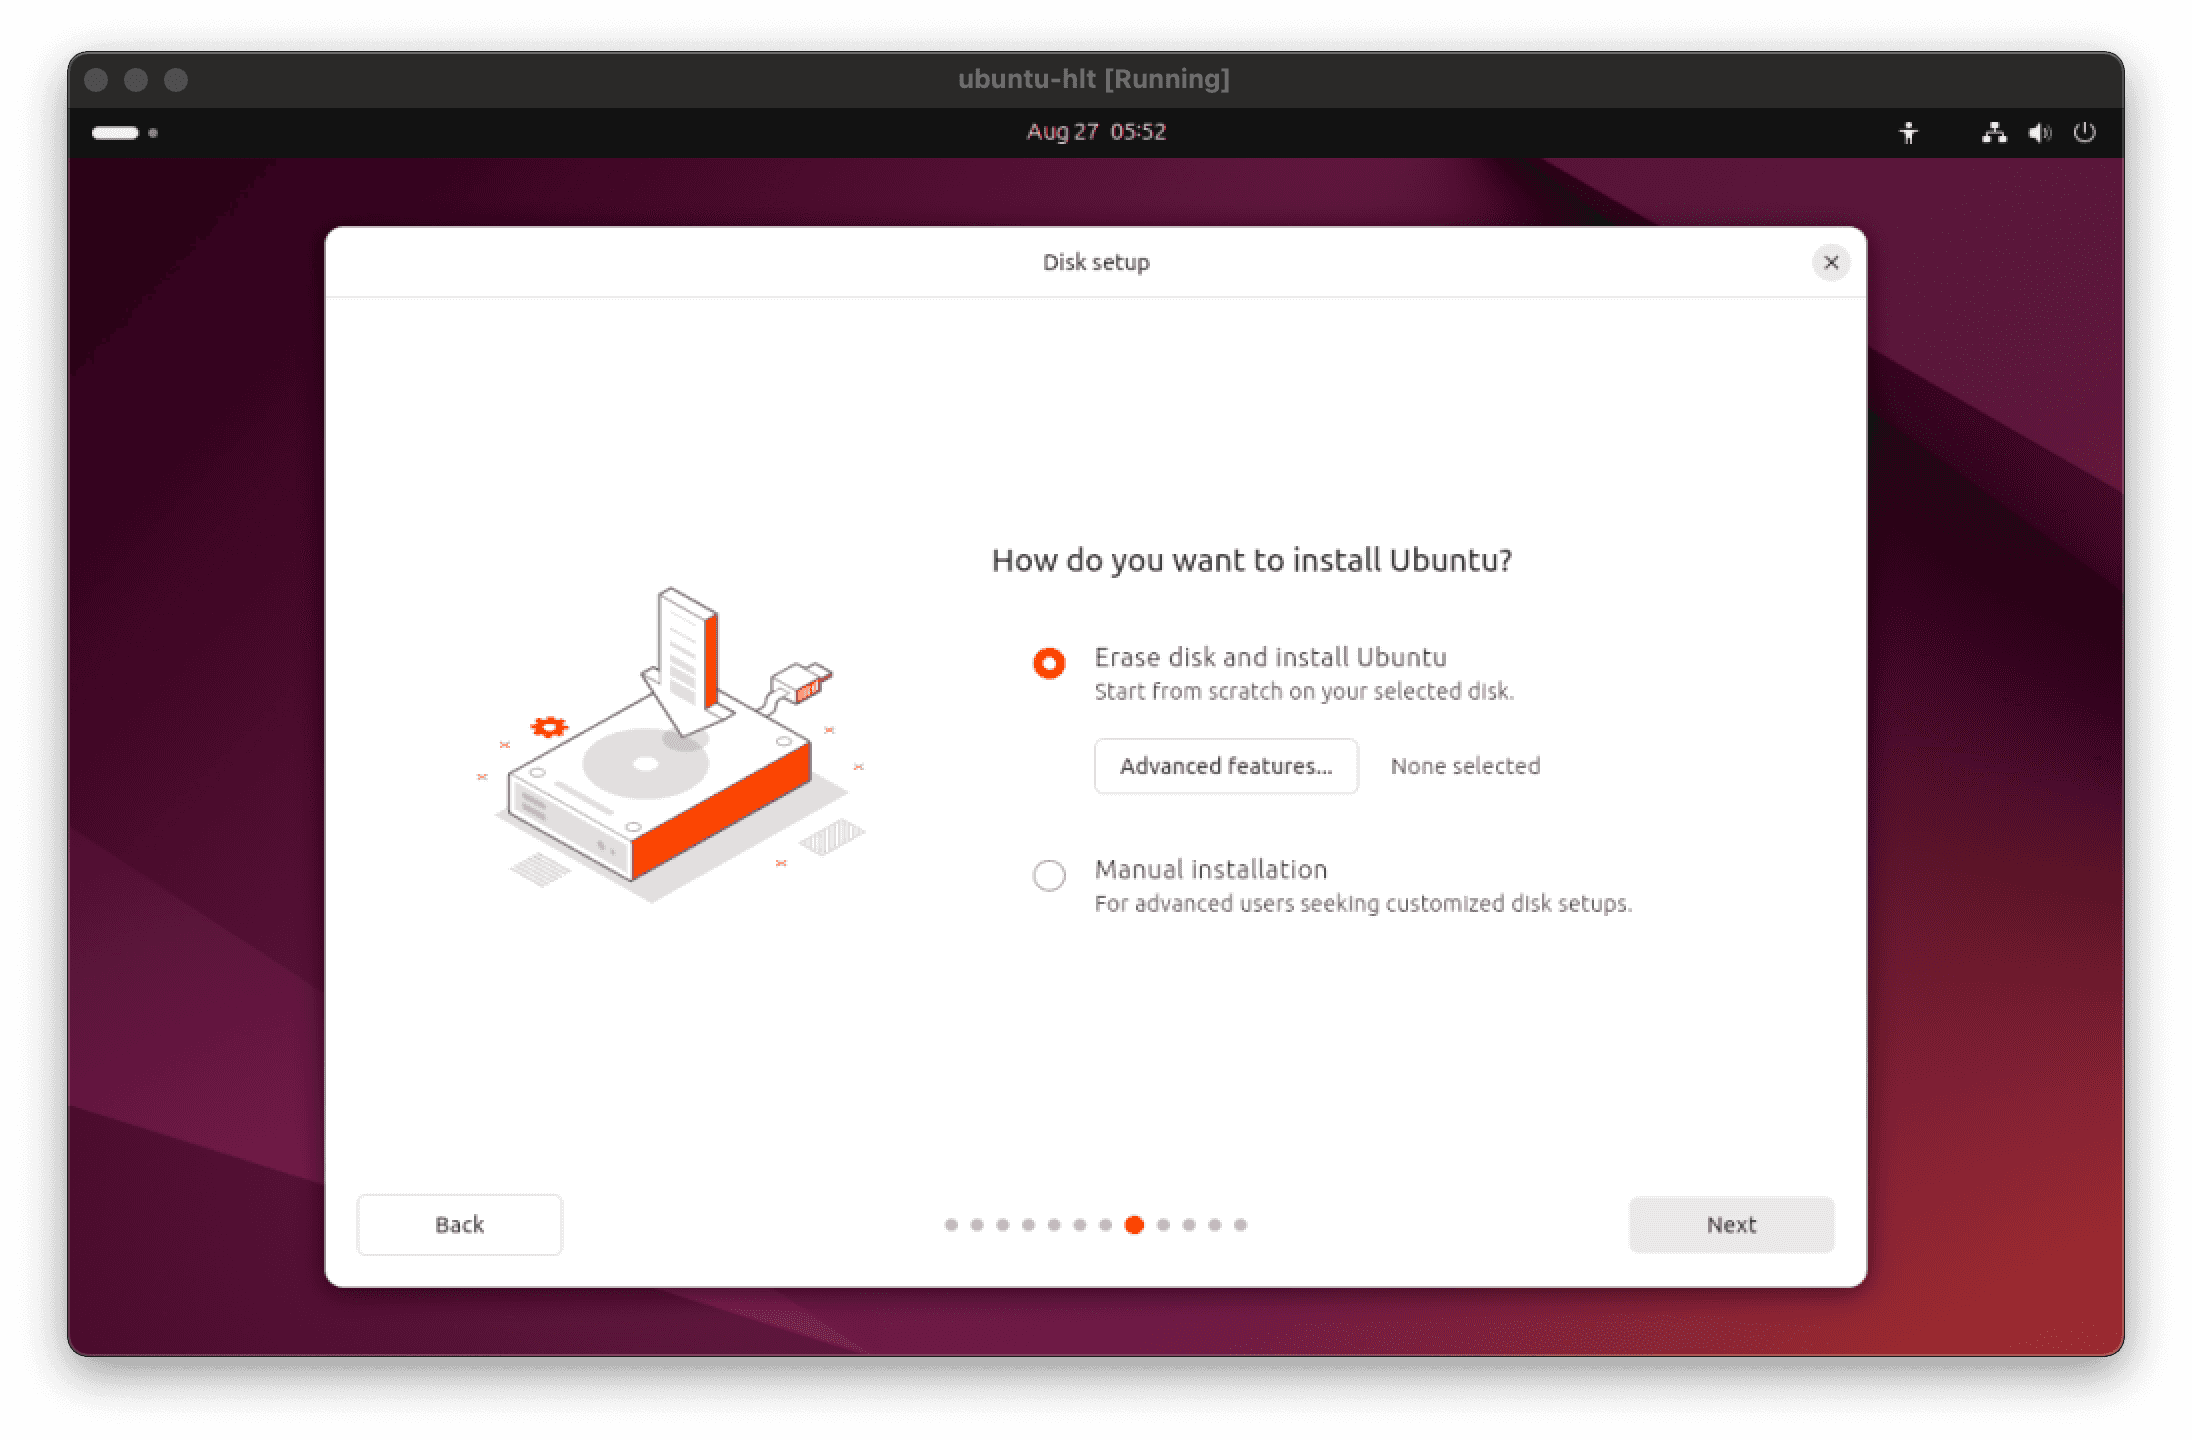This screenshot has width=2192, height=1440.
Task: Click the power menu icon
Action: click(2085, 132)
